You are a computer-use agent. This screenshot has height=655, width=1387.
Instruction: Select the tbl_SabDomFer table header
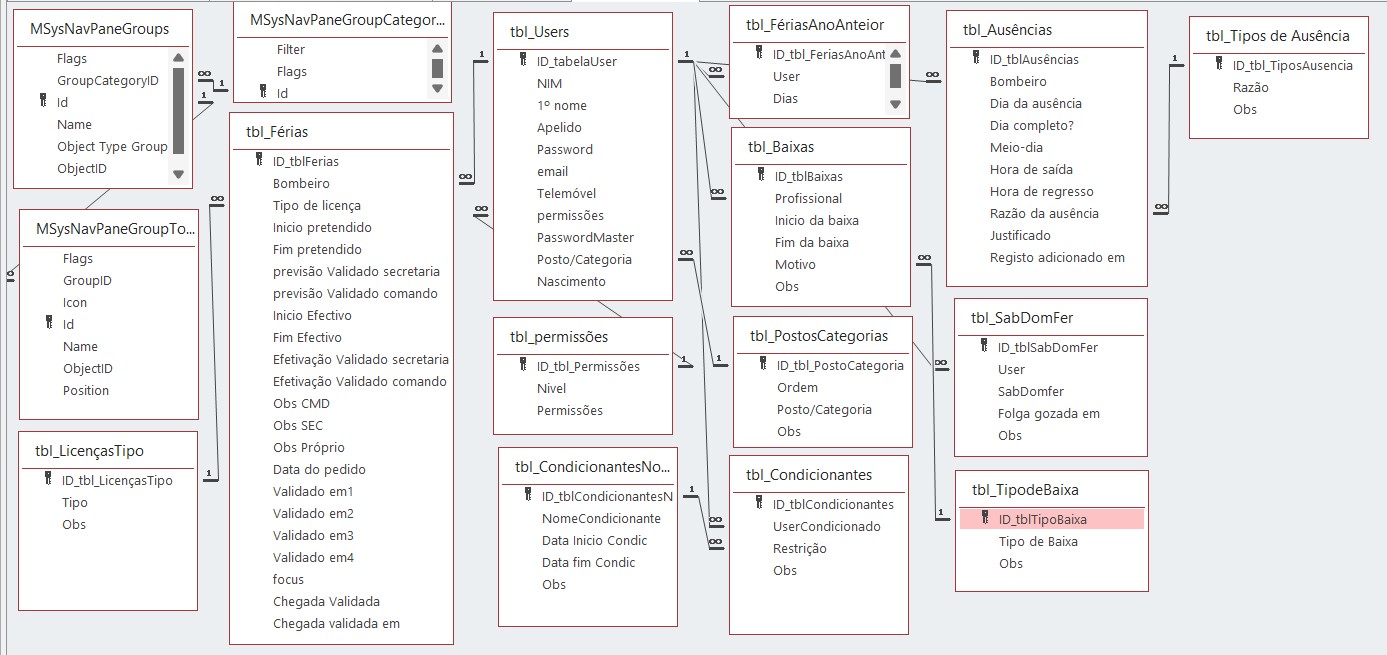pyautogui.click(x=1022, y=318)
